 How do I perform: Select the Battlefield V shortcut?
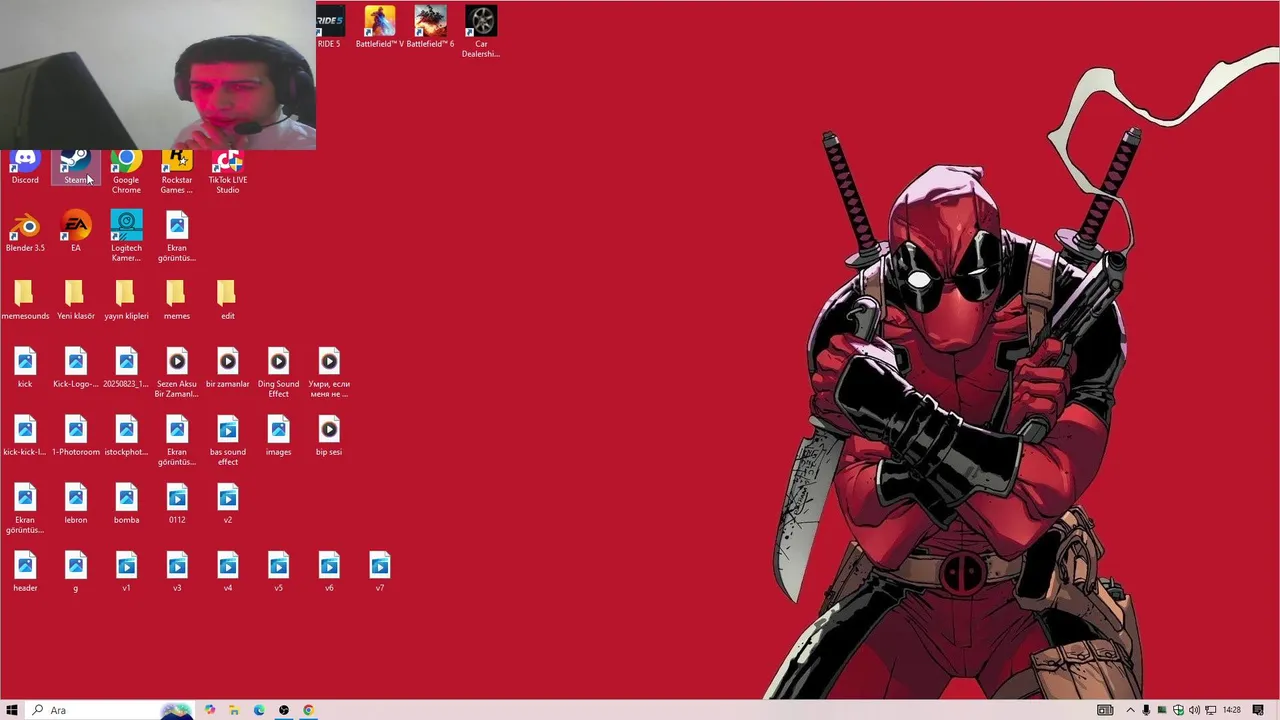point(380,27)
